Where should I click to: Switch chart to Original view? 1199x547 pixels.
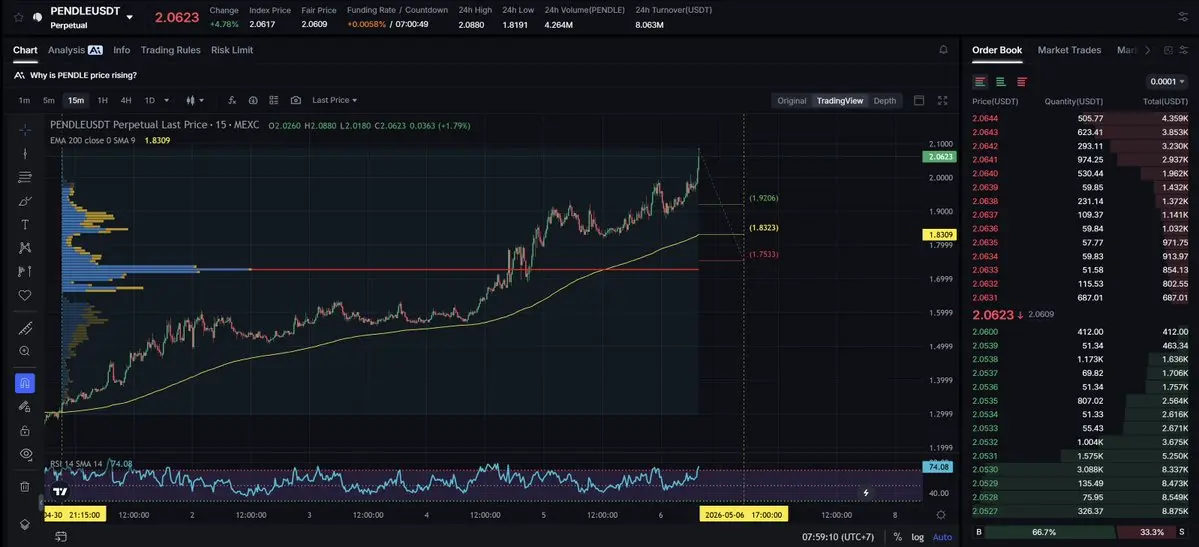pyautogui.click(x=791, y=101)
